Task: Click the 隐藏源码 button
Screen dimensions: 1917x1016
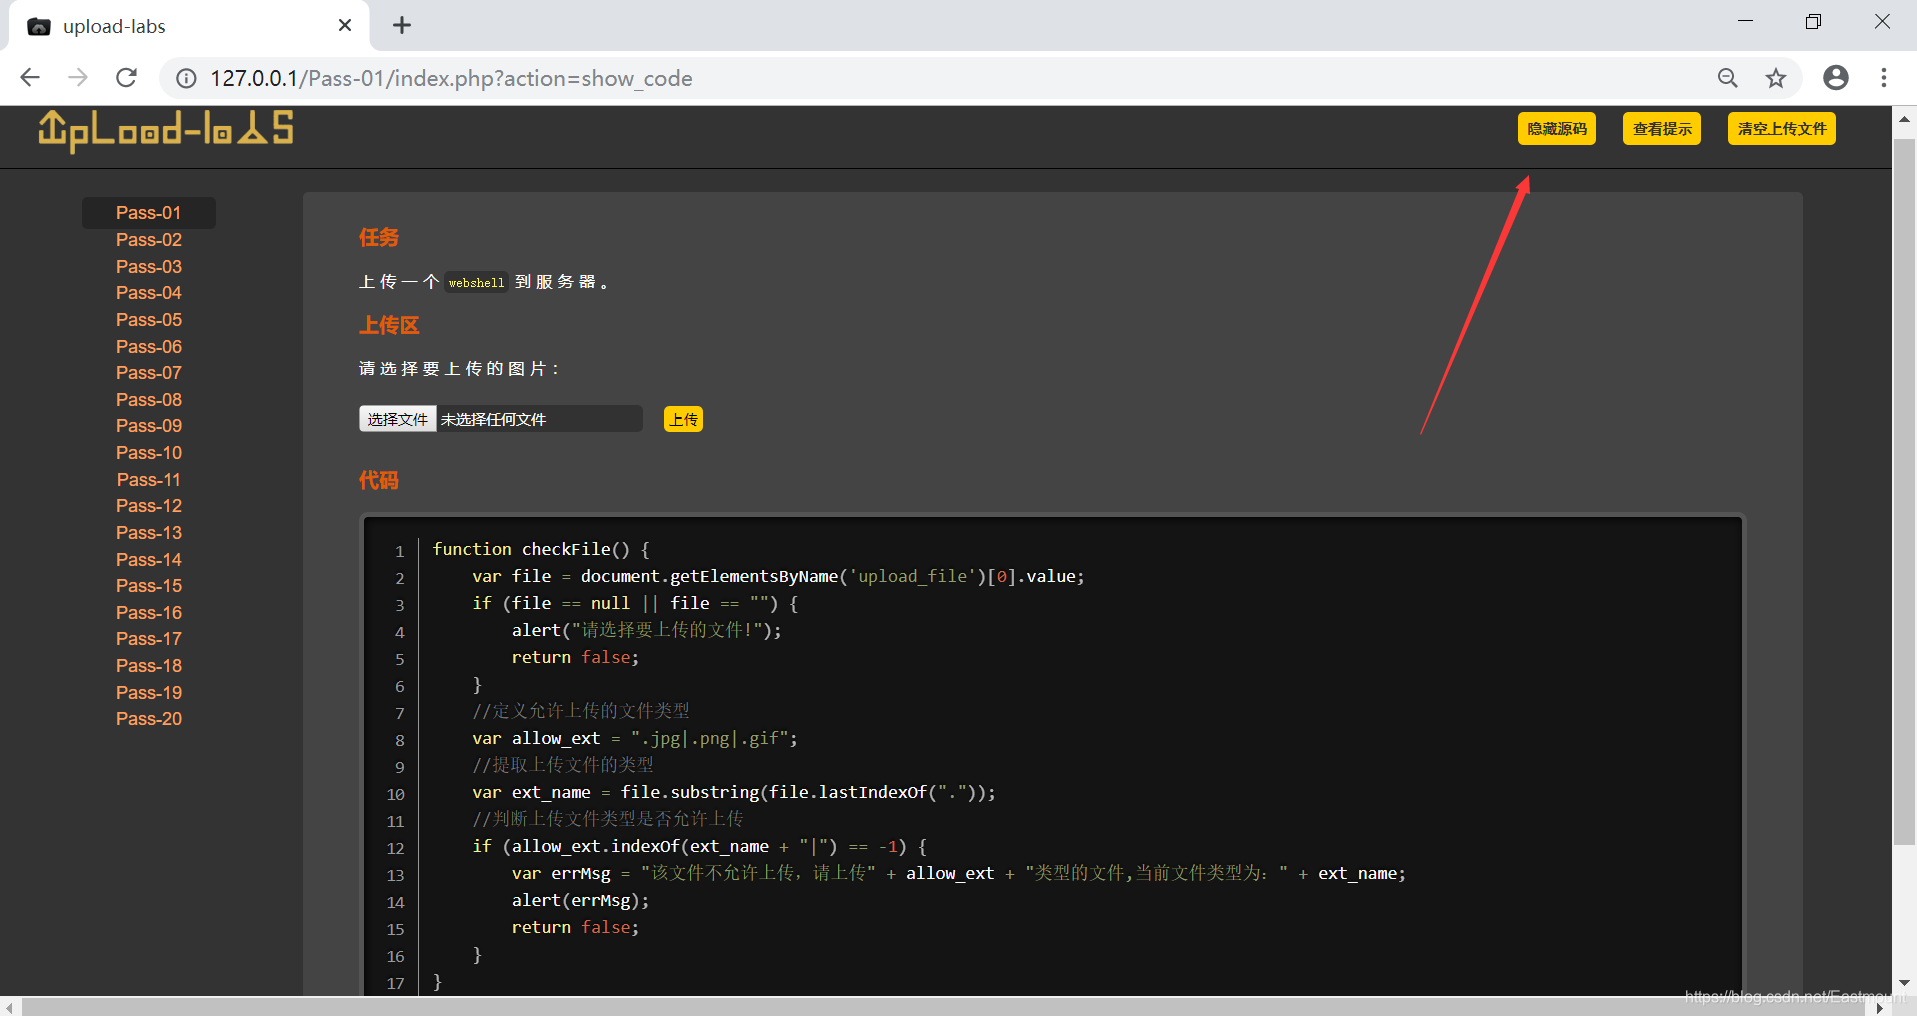Action: click(1557, 129)
